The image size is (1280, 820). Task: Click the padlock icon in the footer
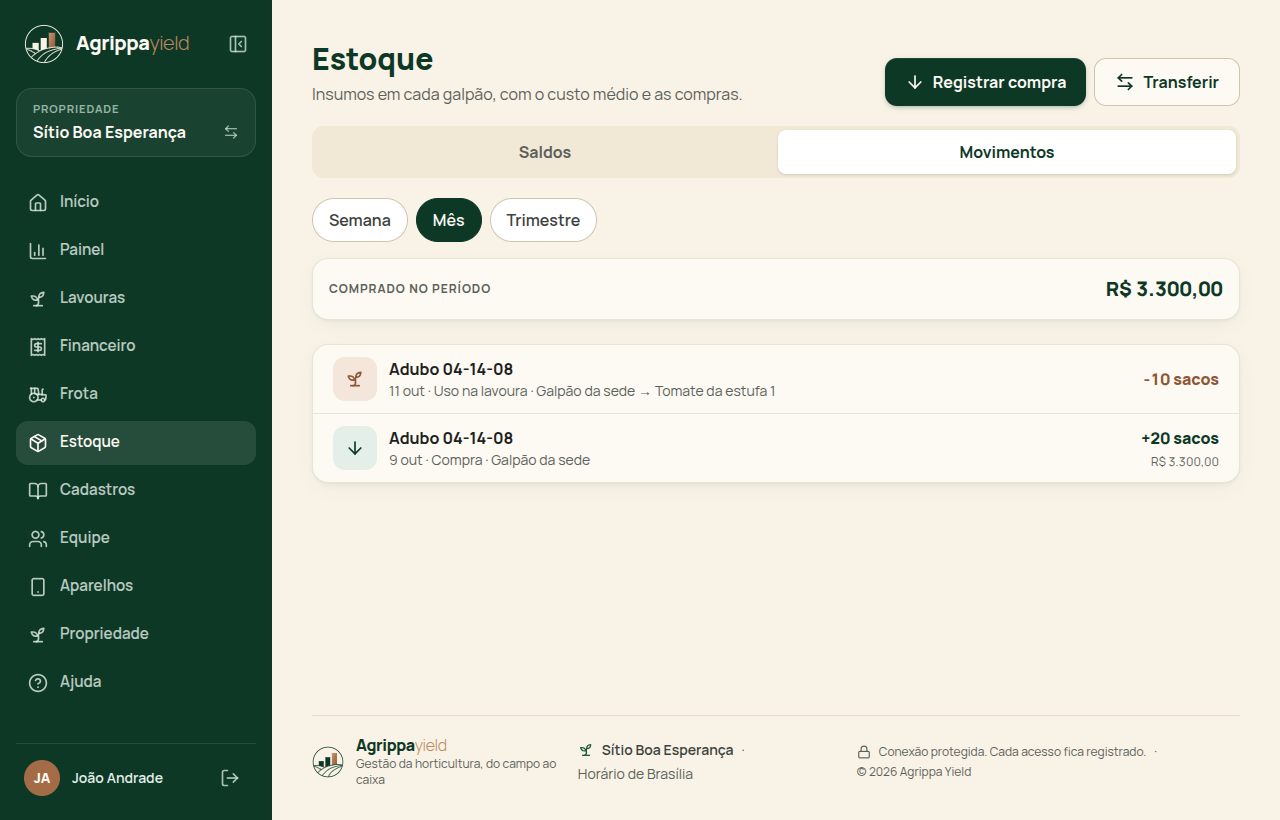click(864, 752)
